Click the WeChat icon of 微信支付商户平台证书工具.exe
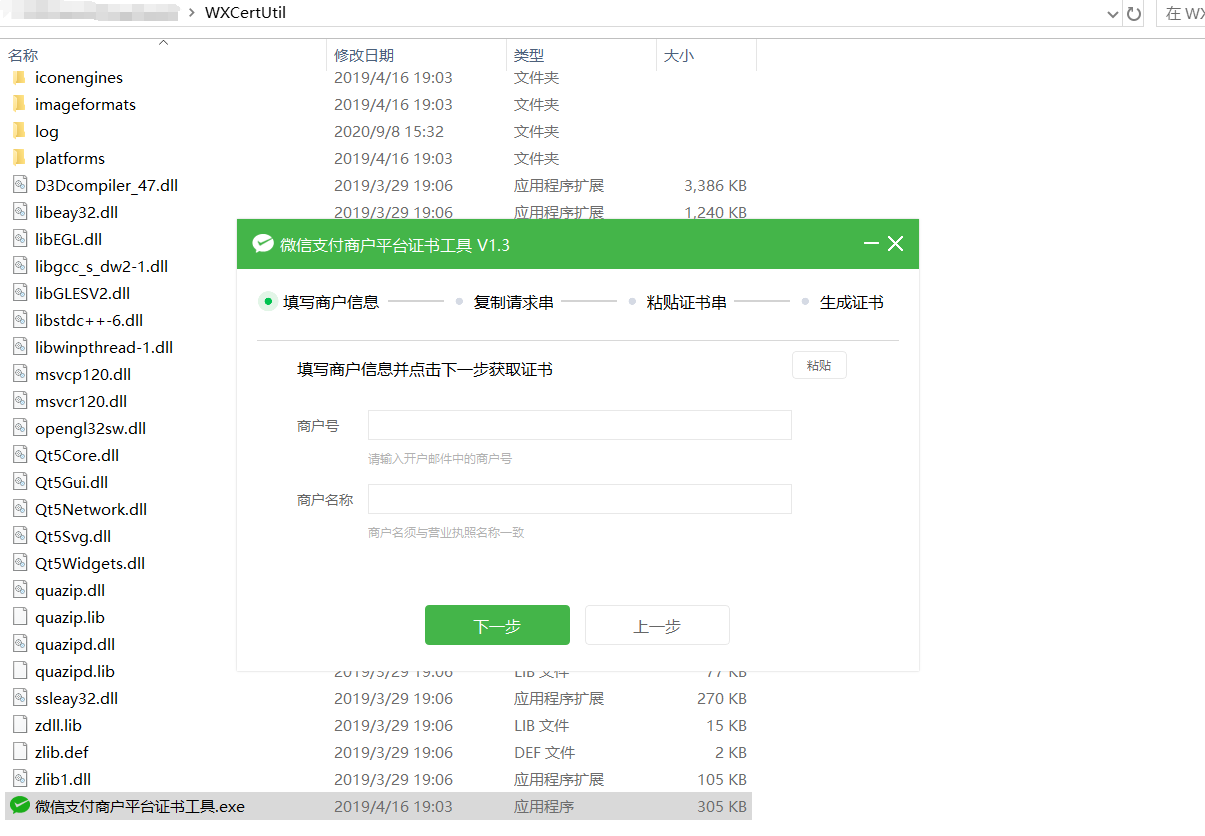This screenshot has height=836, width=1205. click(x=20, y=806)
